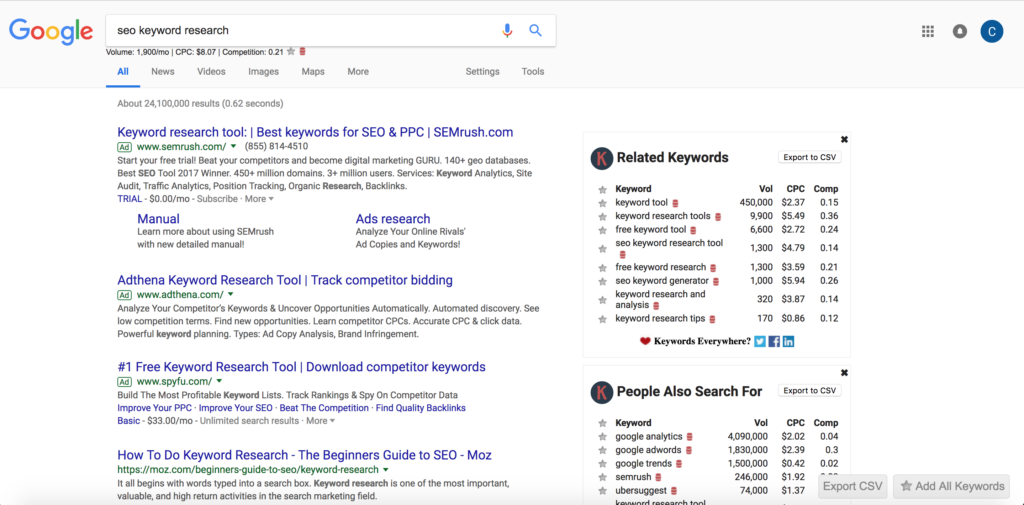1024x505 pixels.
Task: Click the database icon next to 'keyword research tips'
Action: click(712, 319)
